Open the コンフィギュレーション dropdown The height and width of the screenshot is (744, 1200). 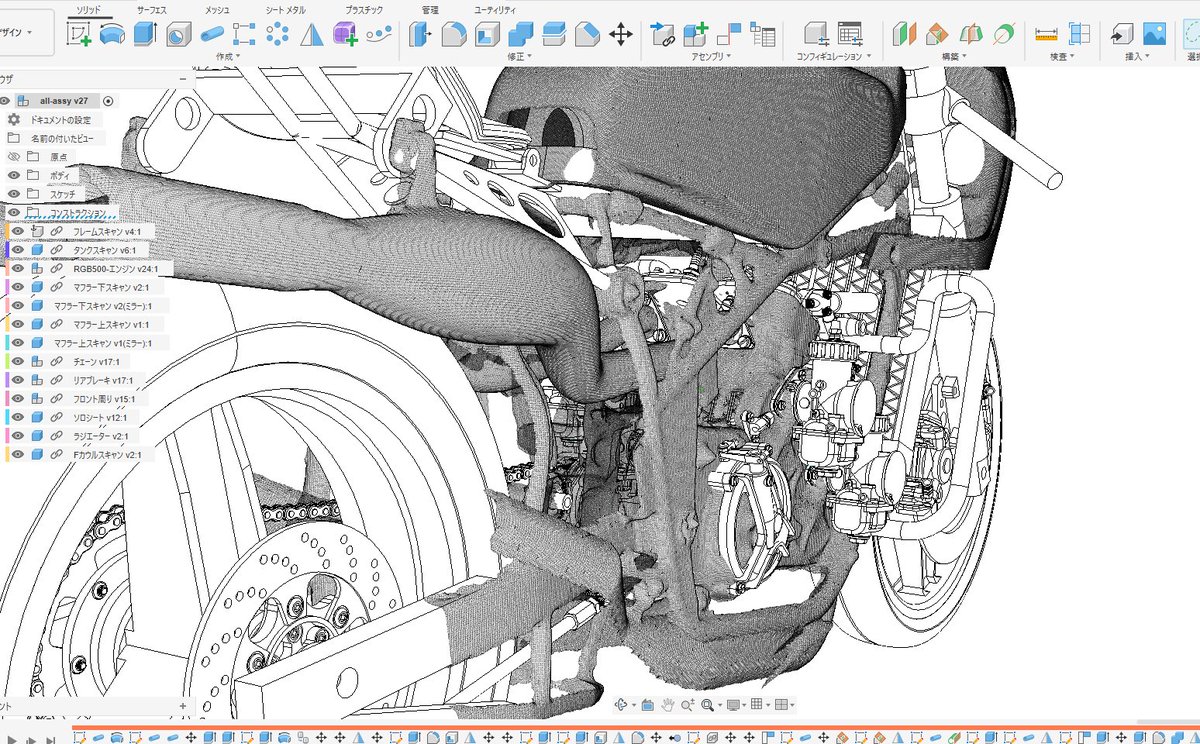click(834, 57)
